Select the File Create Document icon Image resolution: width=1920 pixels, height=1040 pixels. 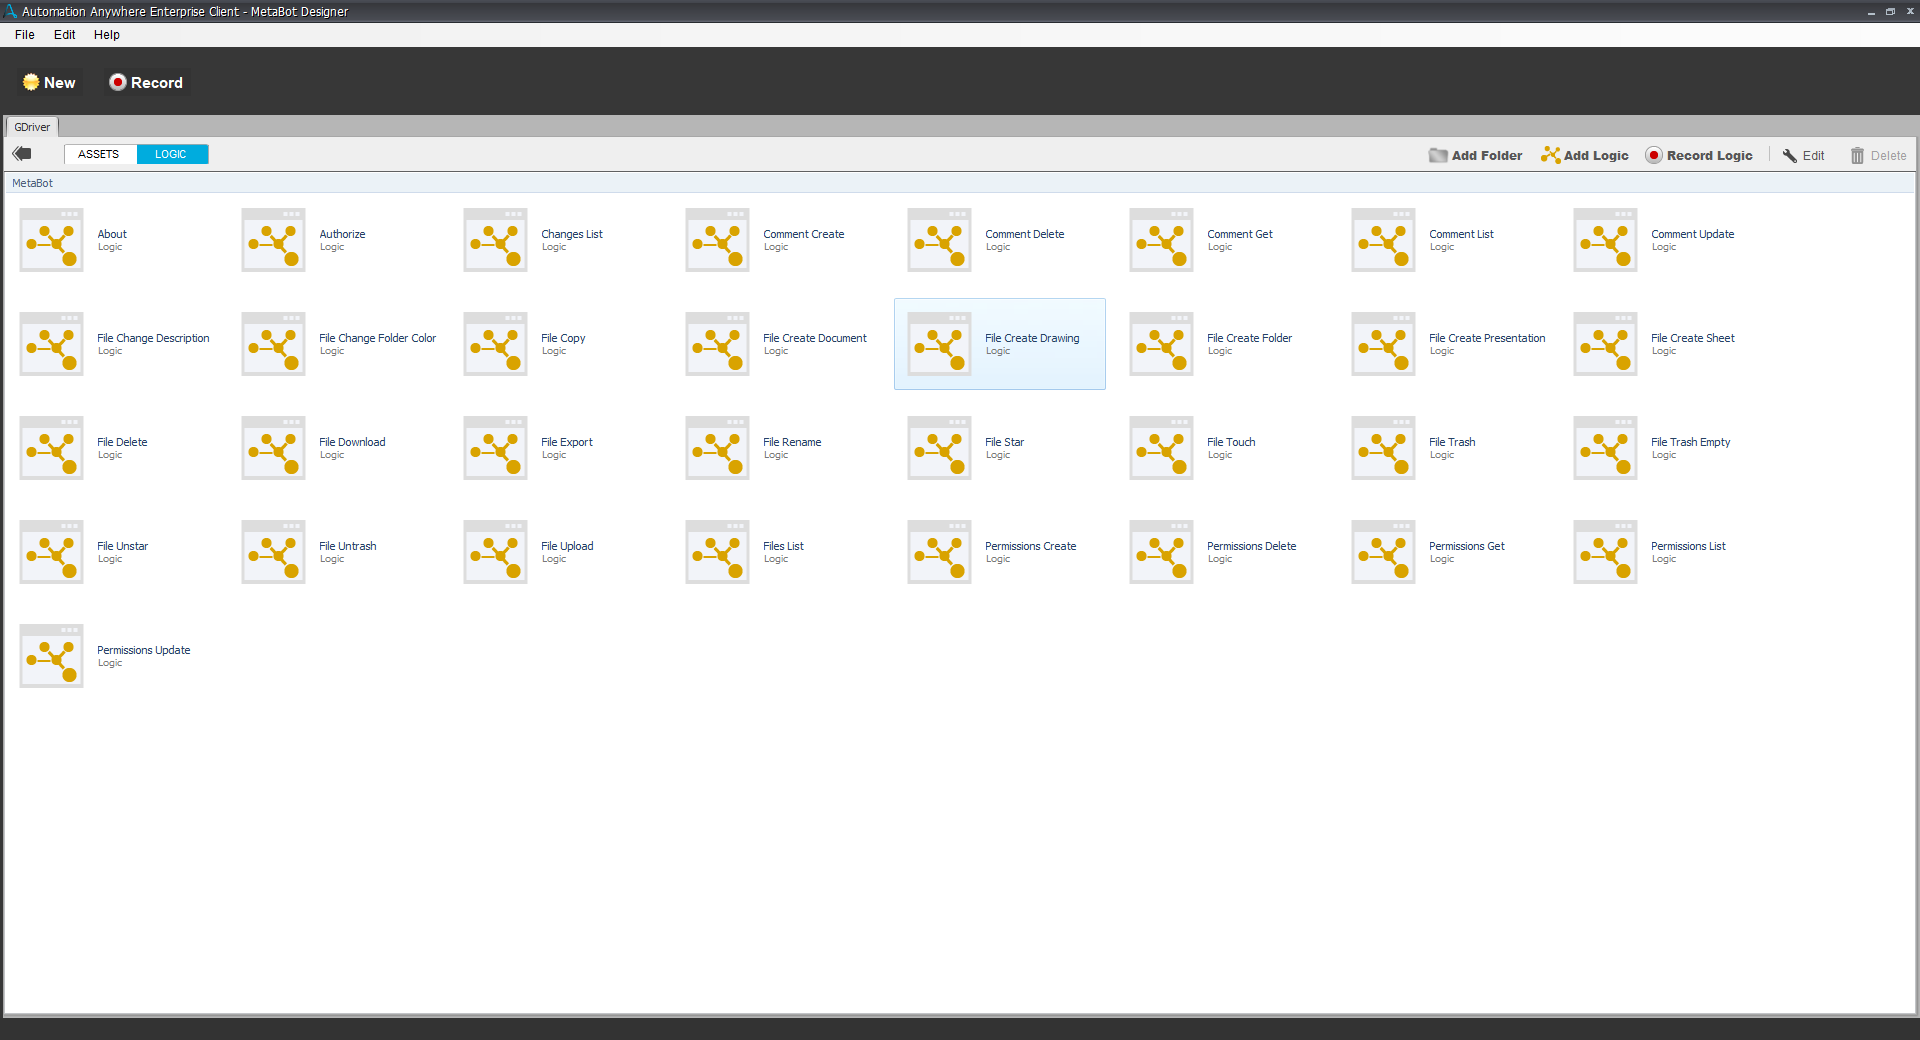pyautogui.click(x=717, y=344)
